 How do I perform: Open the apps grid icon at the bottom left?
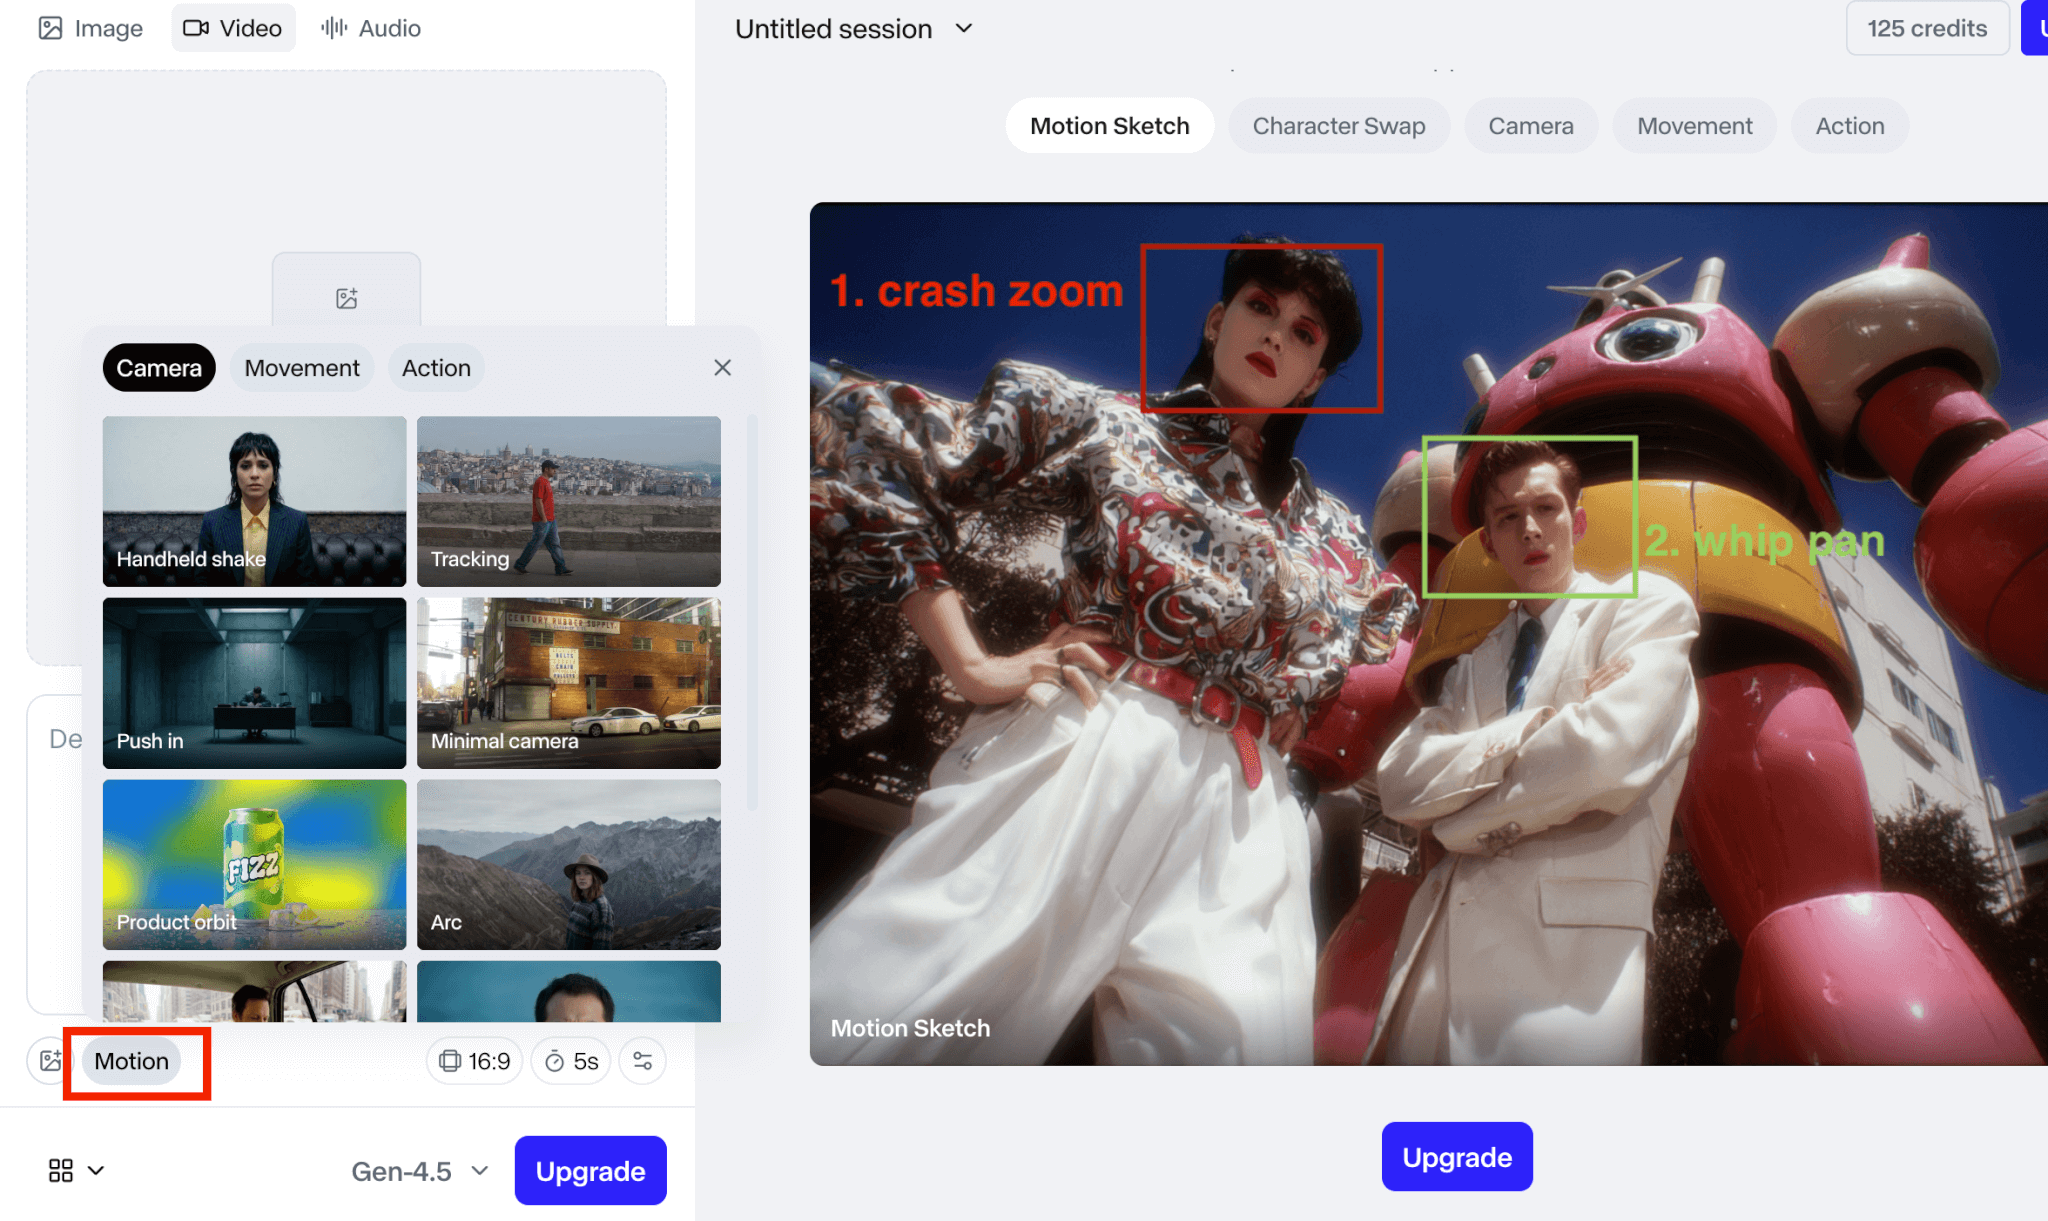coord(61,1170)
